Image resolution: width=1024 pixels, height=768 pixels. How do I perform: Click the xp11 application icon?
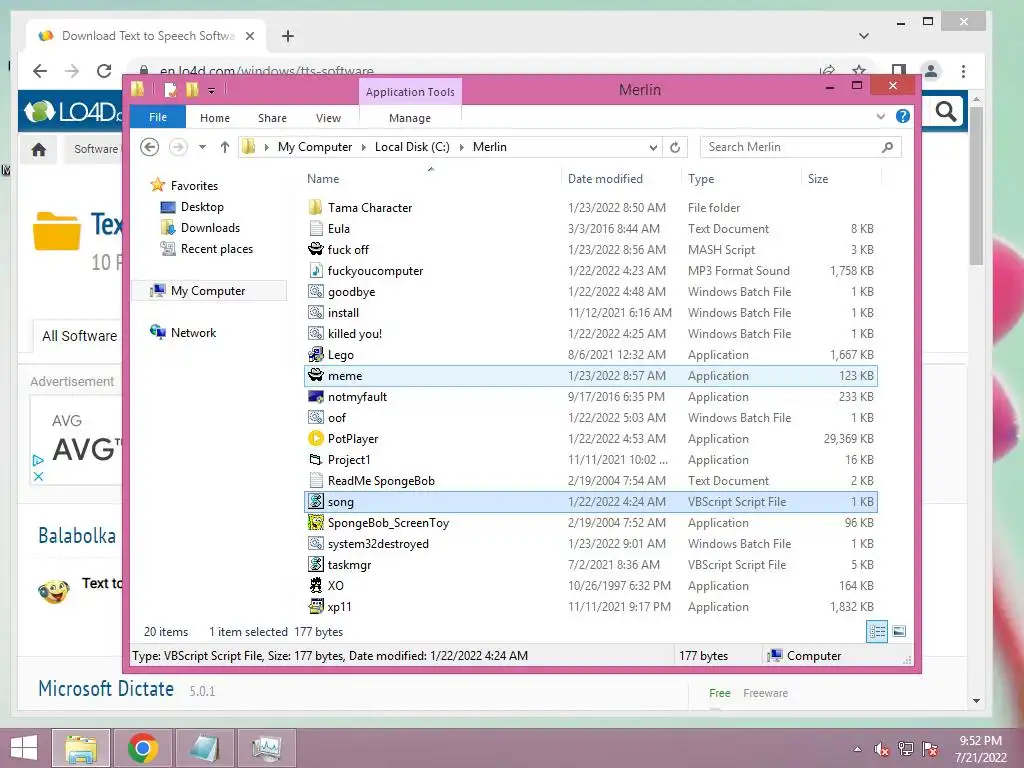315,607
